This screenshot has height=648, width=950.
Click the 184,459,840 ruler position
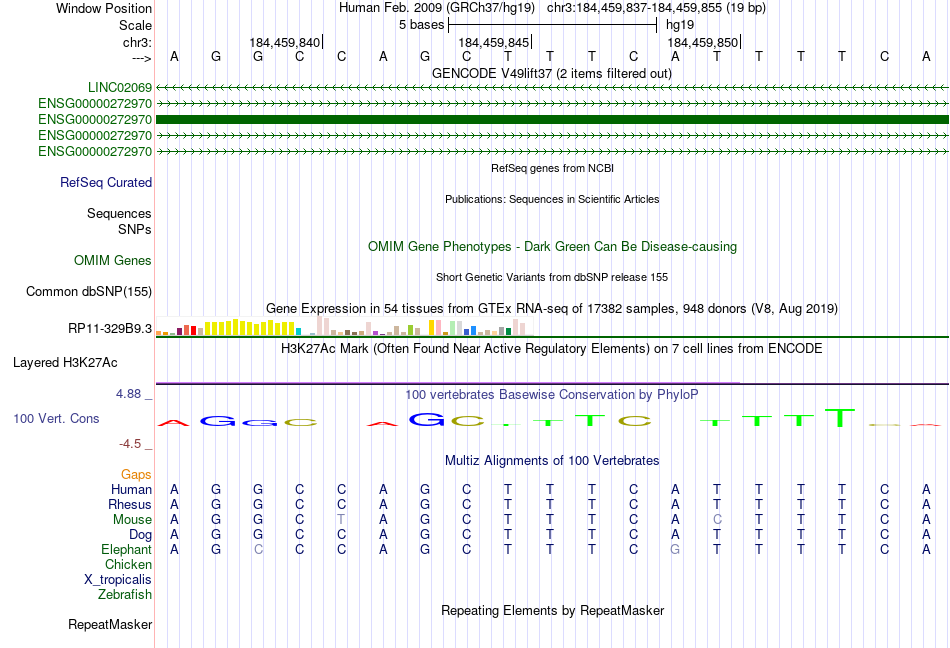pyautogui.click(x=285, y=42)
